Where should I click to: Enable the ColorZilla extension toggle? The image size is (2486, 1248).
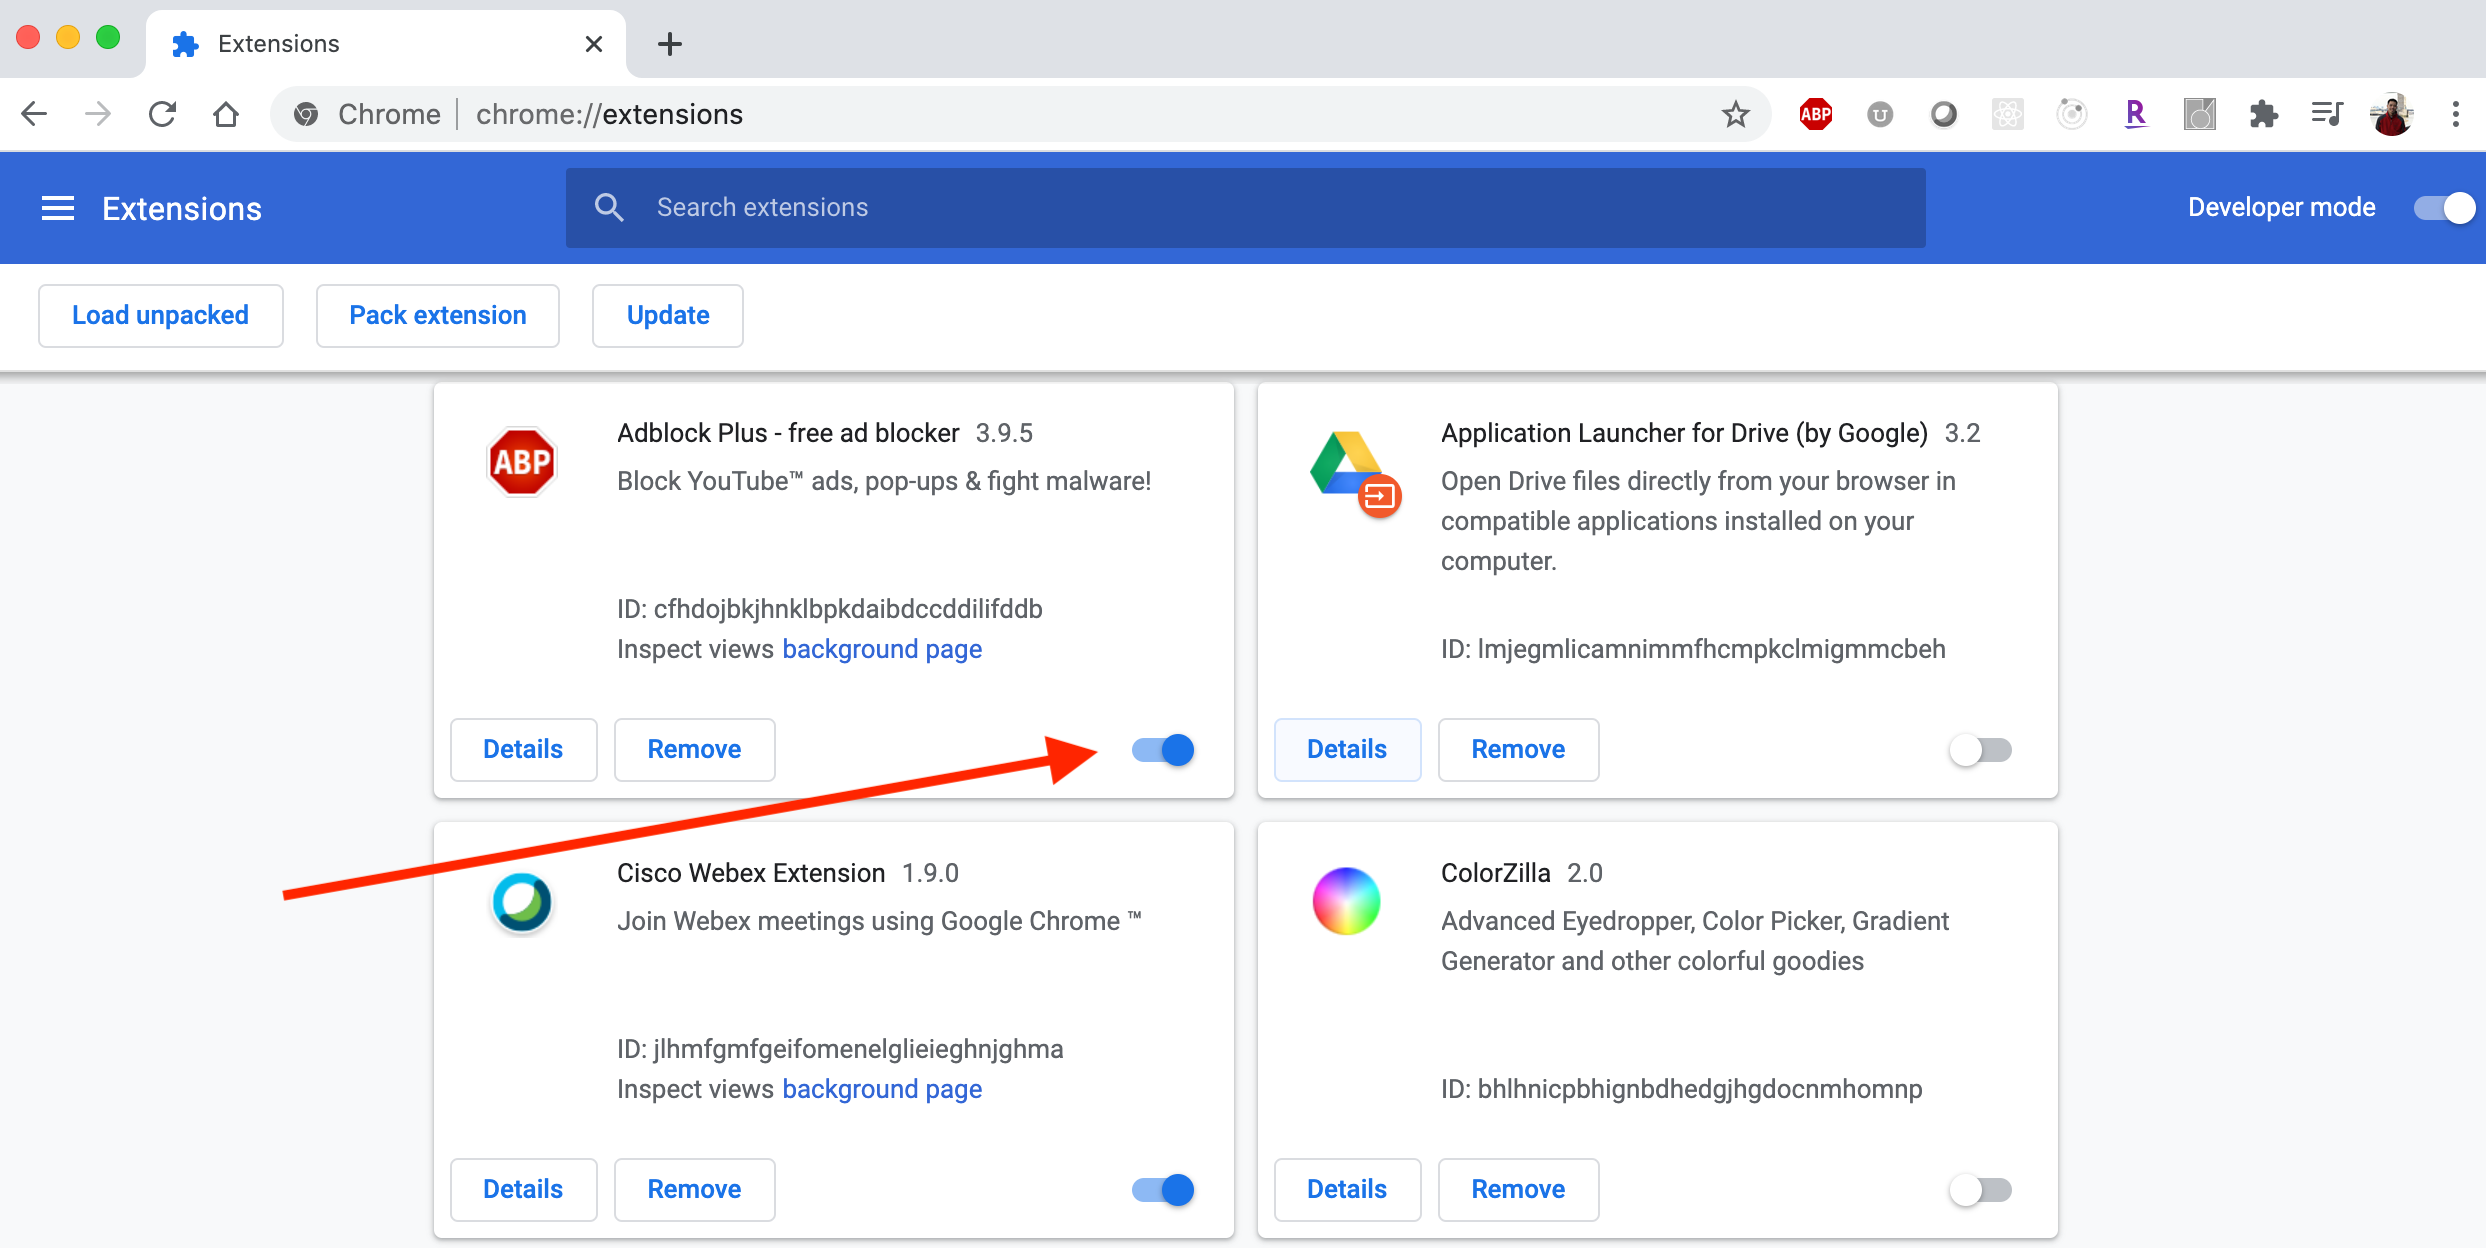point(1981,1190)
